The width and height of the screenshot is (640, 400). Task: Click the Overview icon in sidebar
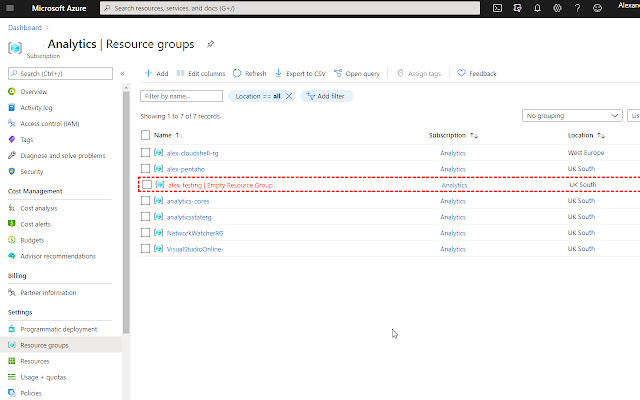pos(12,91)
